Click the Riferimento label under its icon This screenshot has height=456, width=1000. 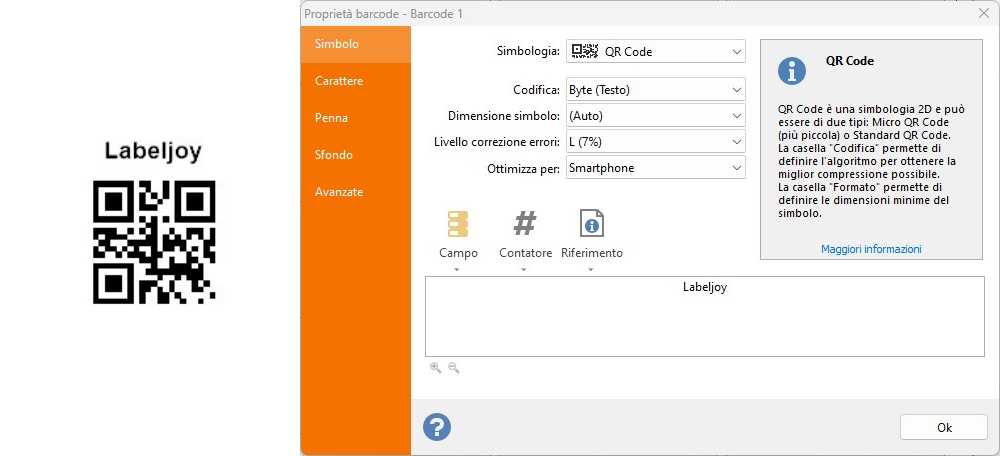(x=591, y=253)
